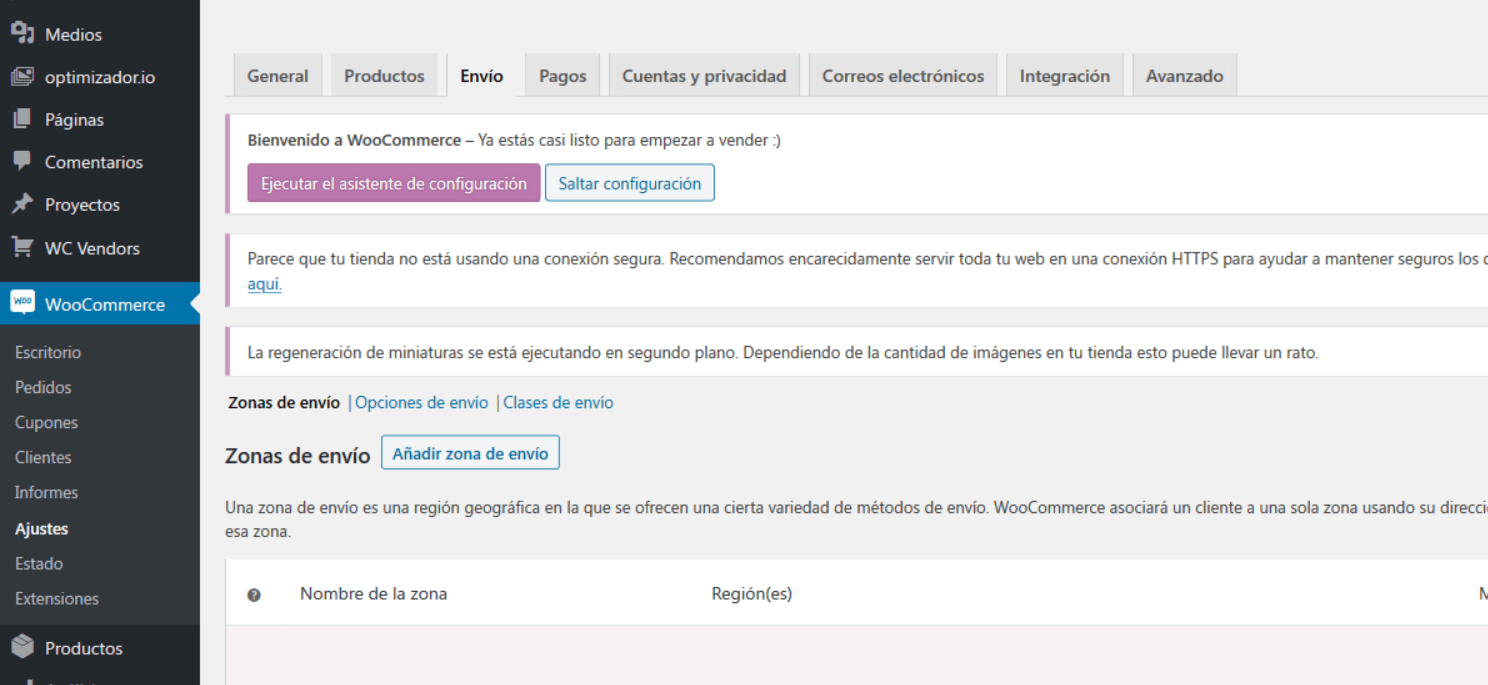This screenshot has width=1488, height=685.
Task: Click Añadir zona de envío button
Action: pyautogui.click(x=470, y=453)
